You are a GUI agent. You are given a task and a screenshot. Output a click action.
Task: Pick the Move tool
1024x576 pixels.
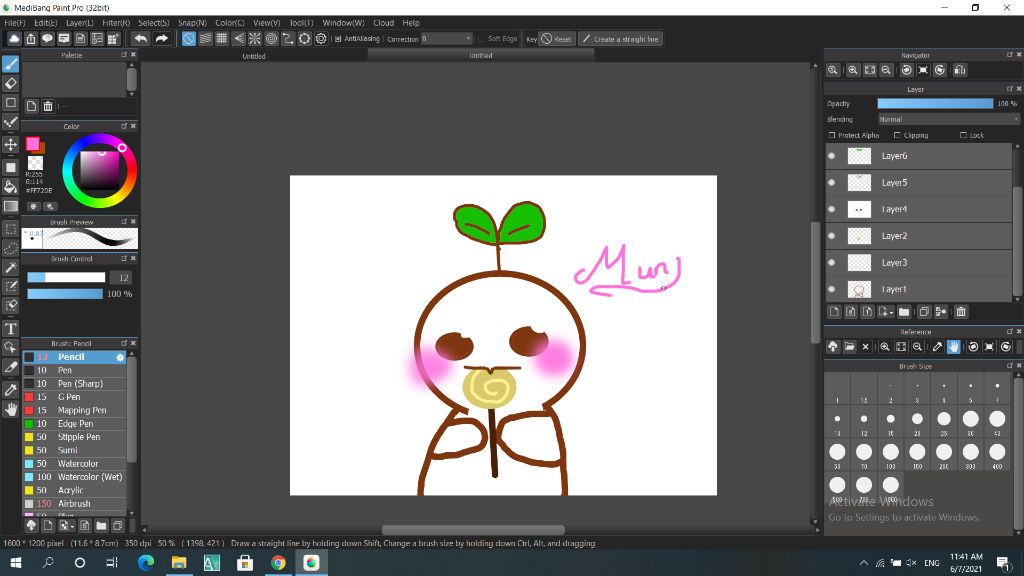(x=11, y=144)
